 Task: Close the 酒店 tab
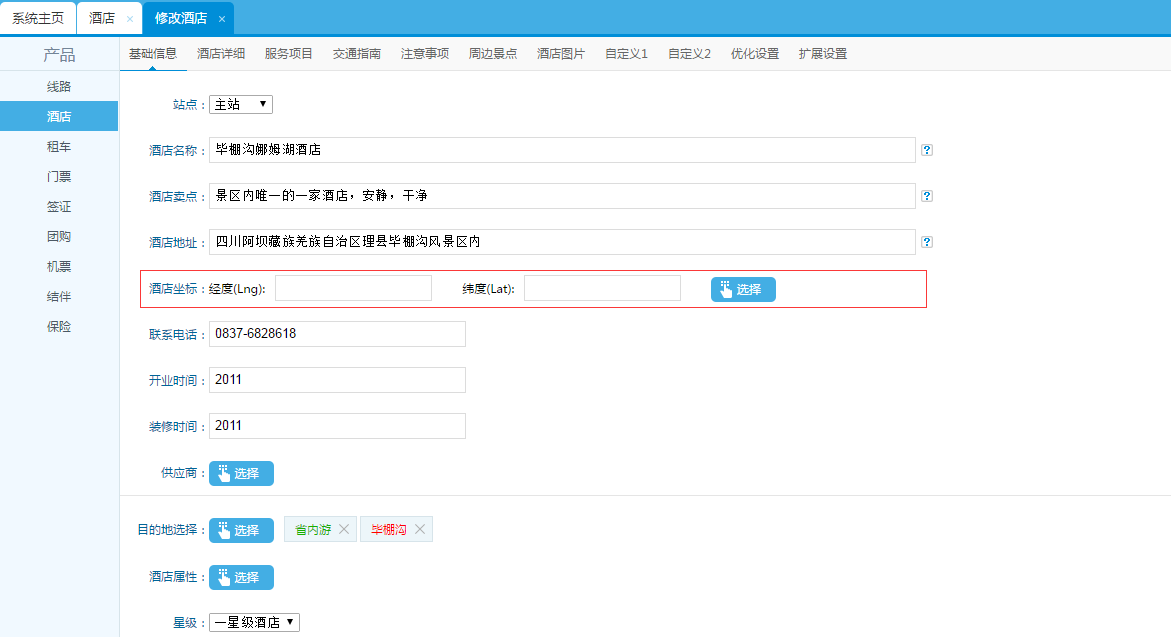coord(130,19)
